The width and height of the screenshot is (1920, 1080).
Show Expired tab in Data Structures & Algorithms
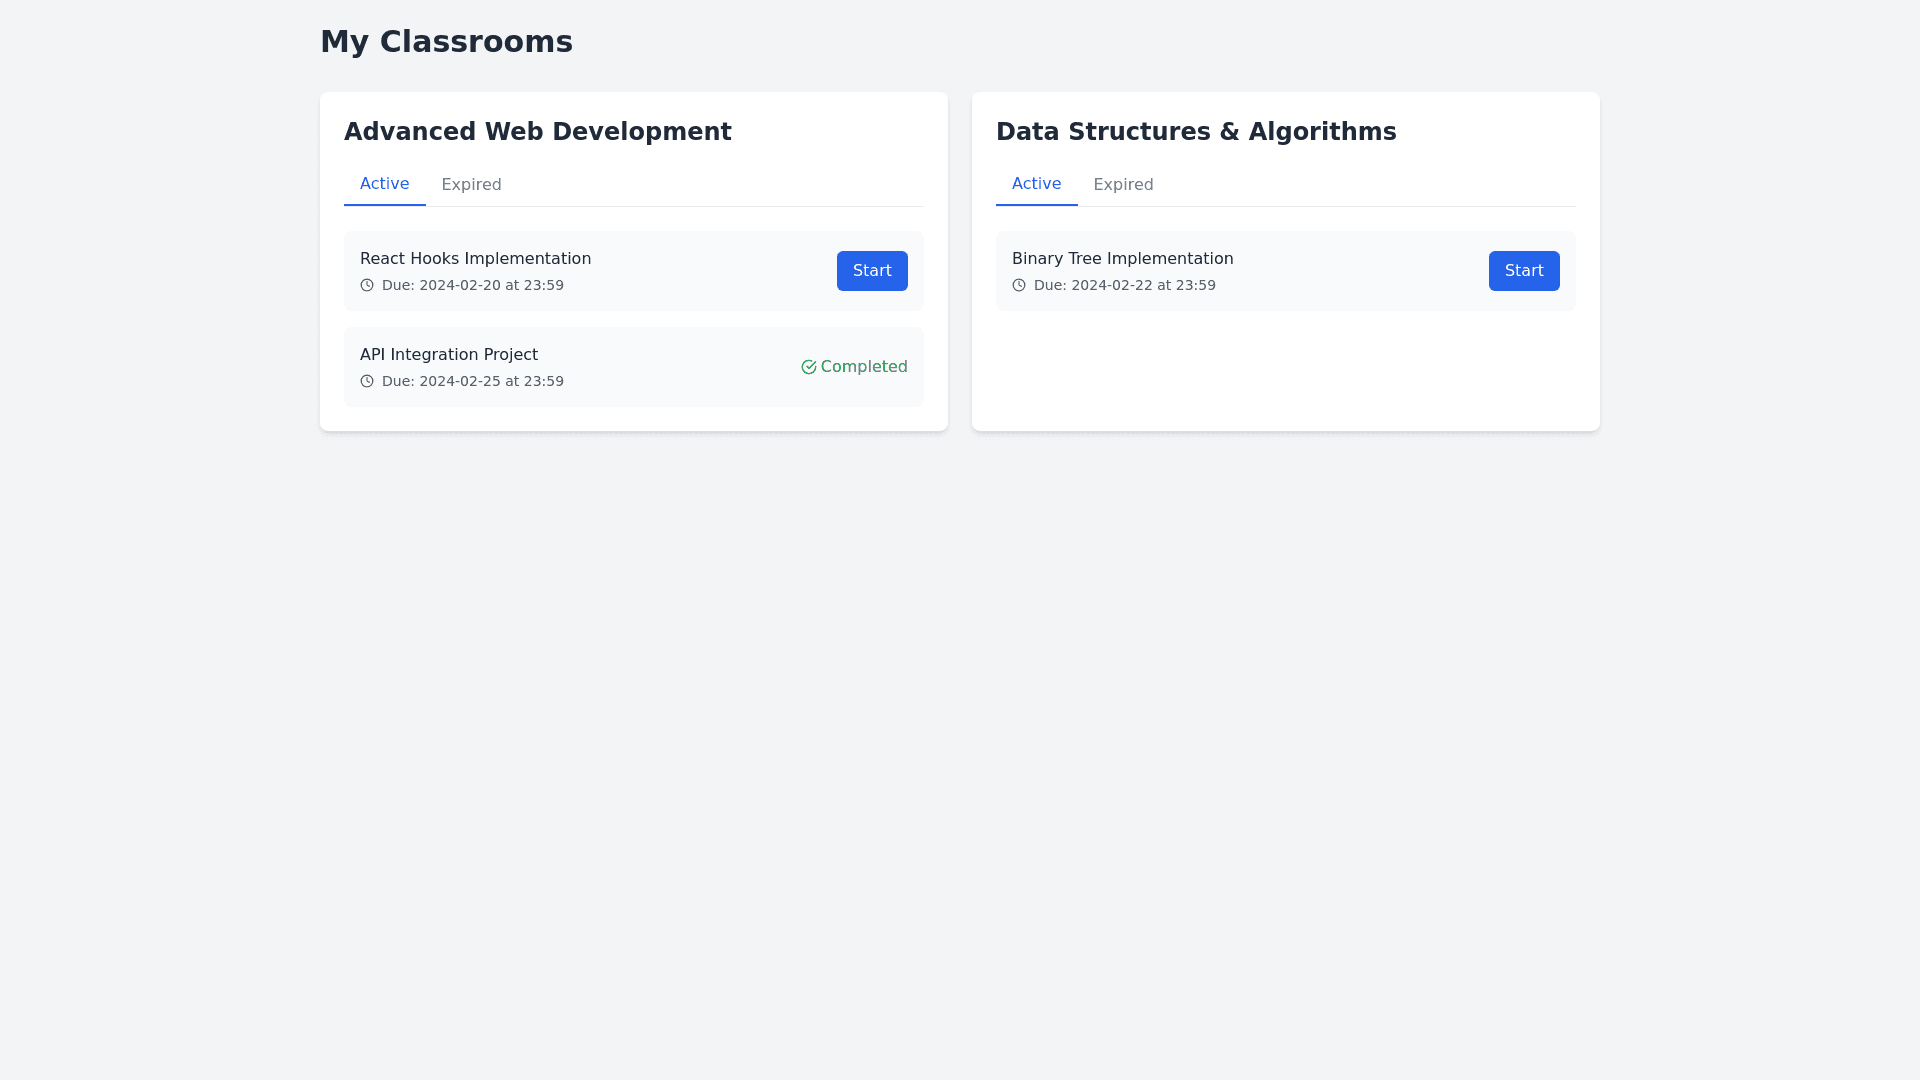click(x=1123, y=185)
